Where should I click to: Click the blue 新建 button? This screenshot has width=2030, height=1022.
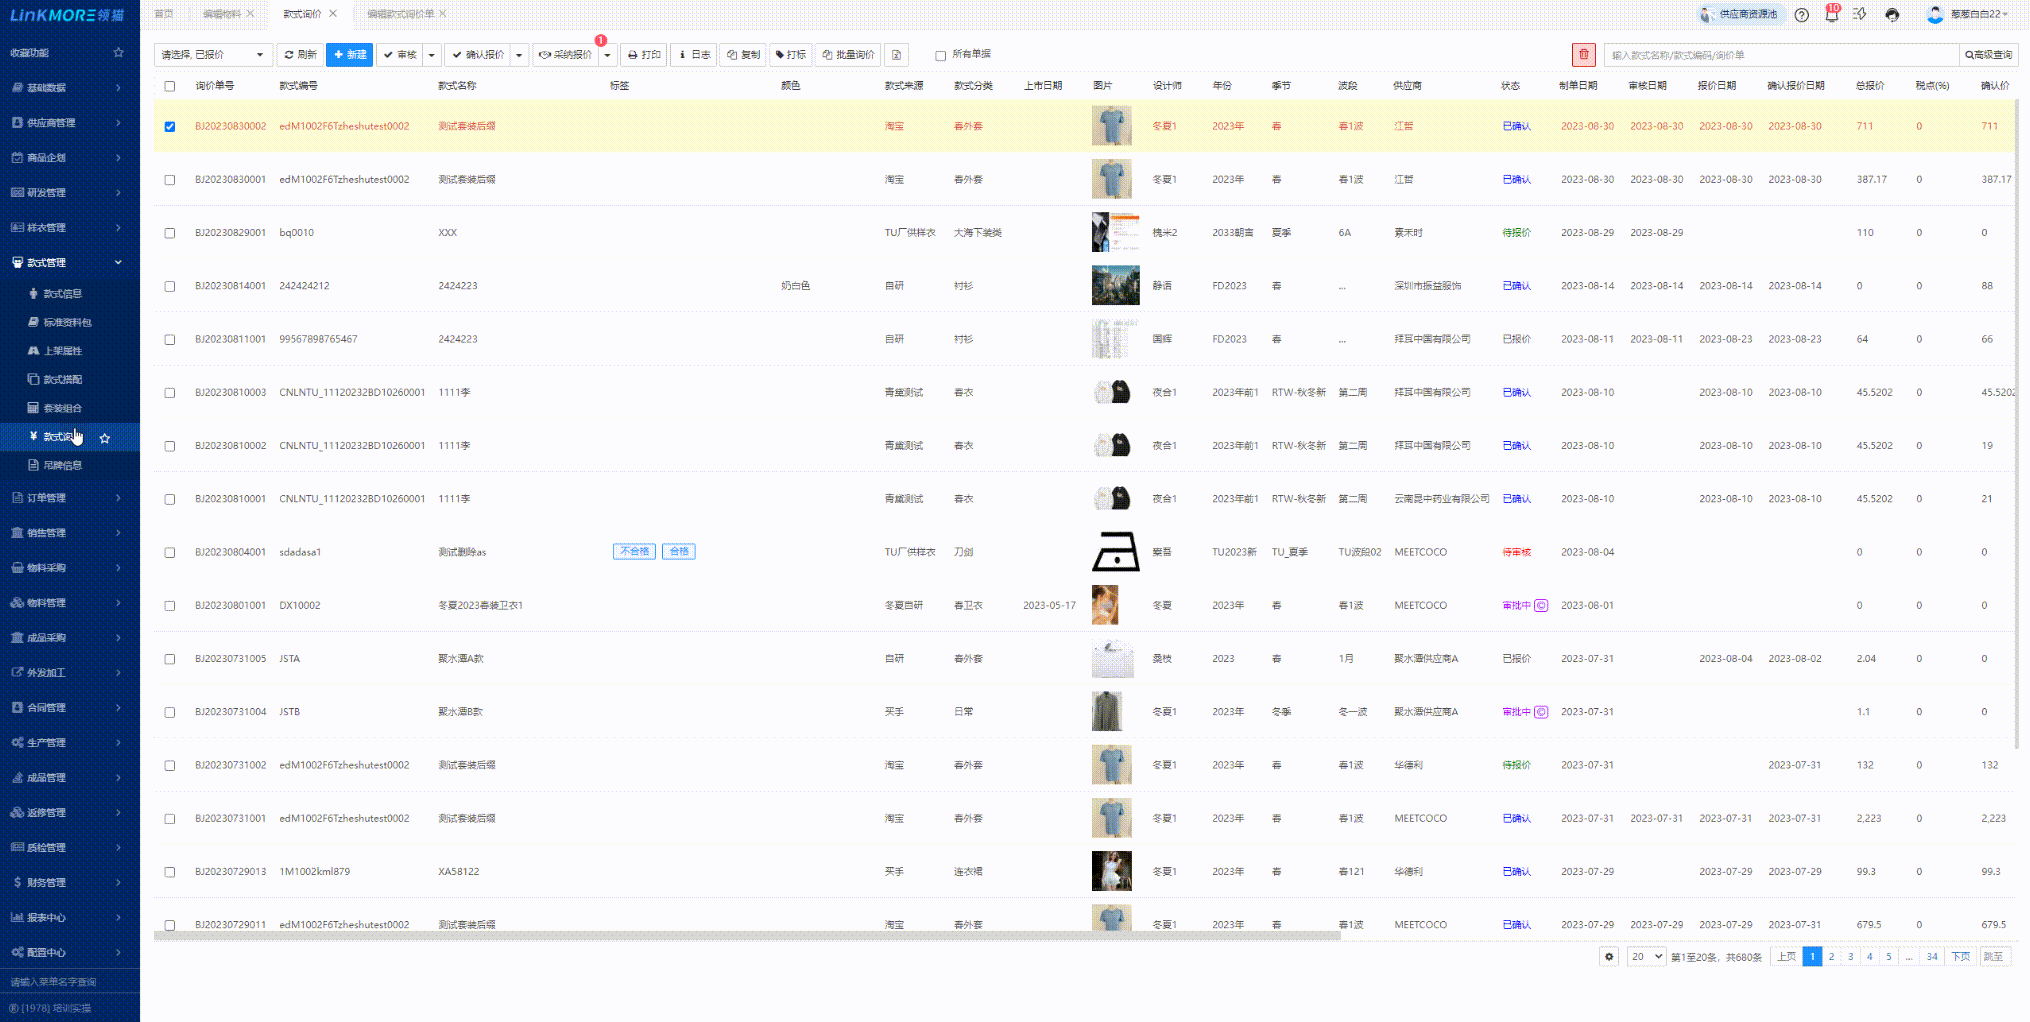tap(349, 55)
